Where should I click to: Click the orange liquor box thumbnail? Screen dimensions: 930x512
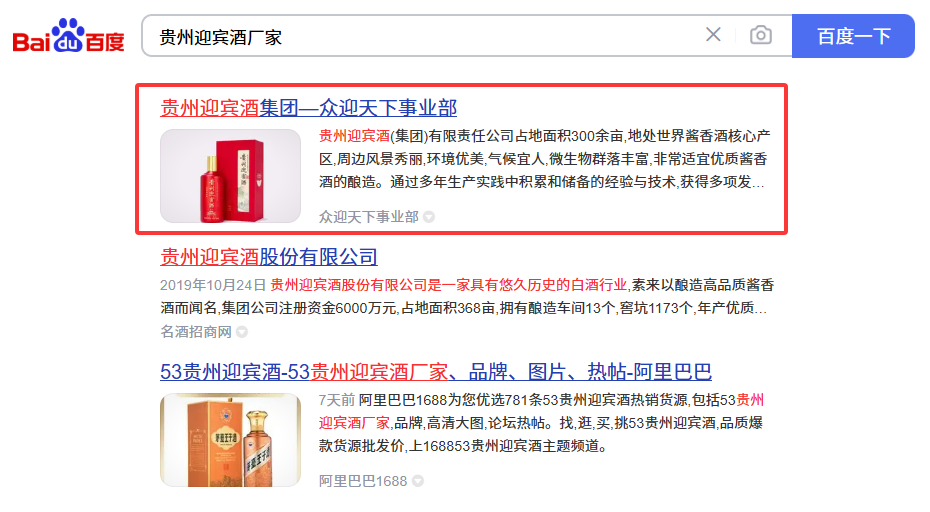point(230,440)
